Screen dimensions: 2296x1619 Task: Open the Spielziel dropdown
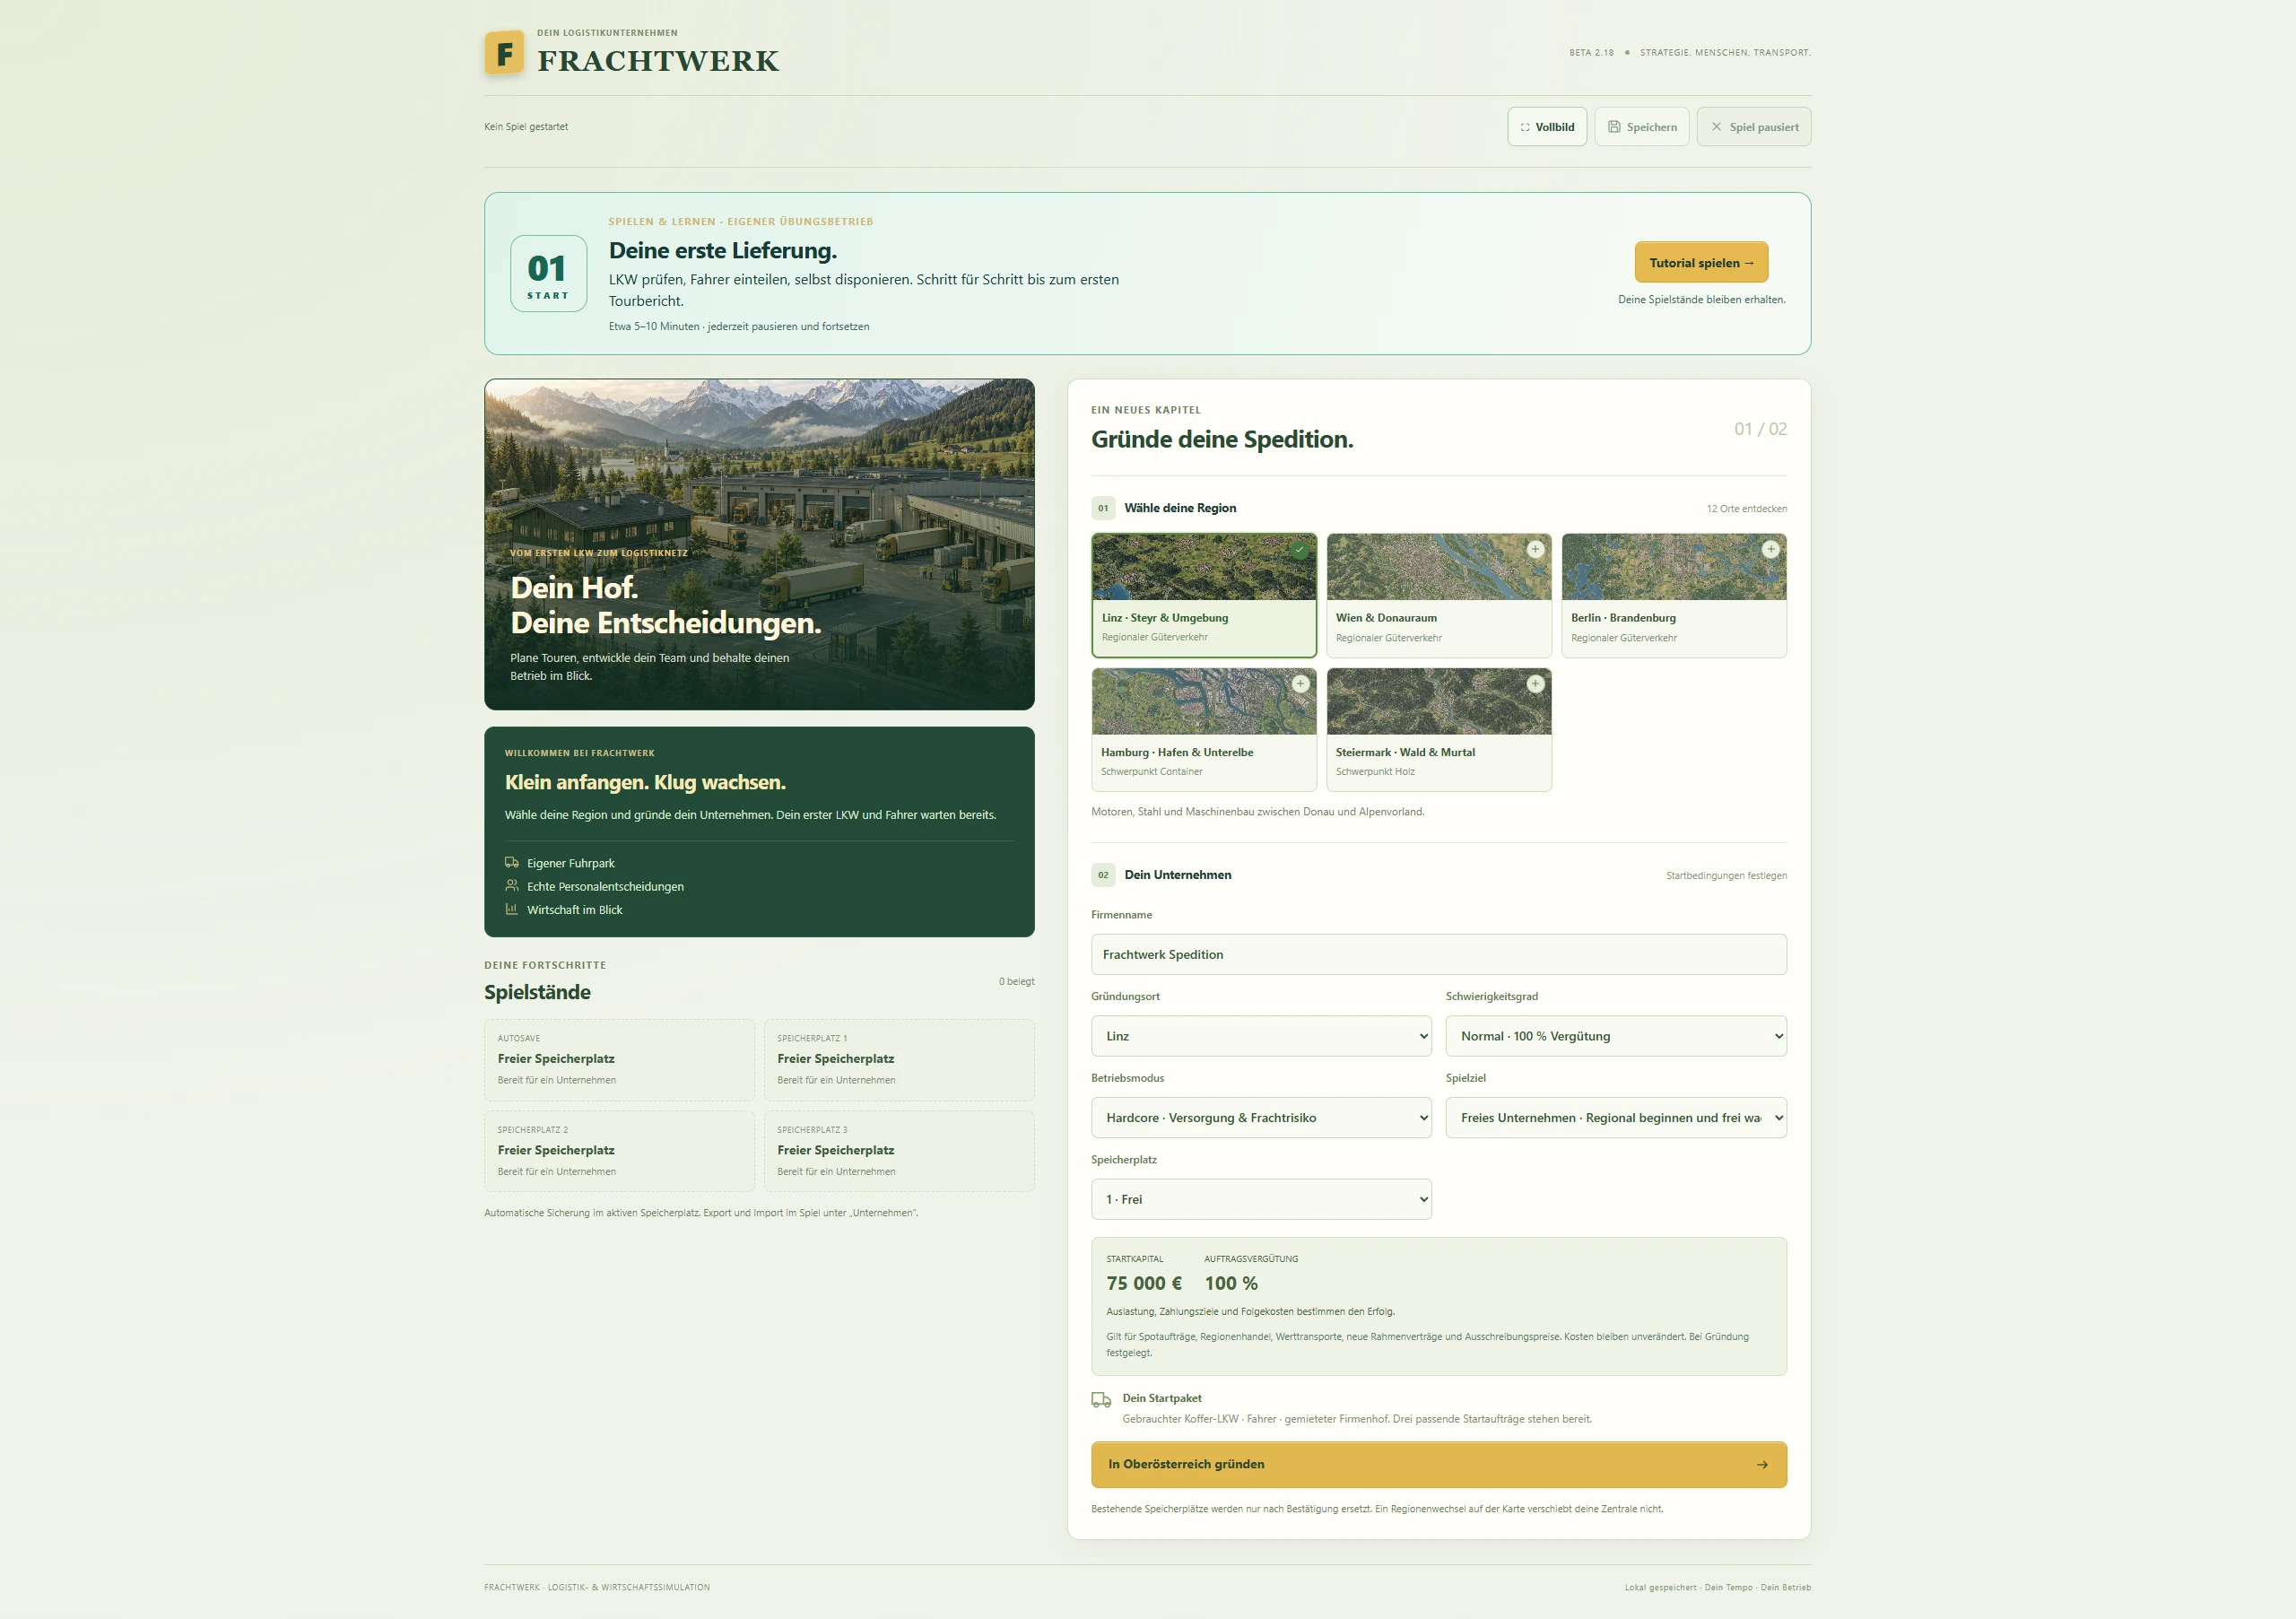[x=1616, y=1118]
